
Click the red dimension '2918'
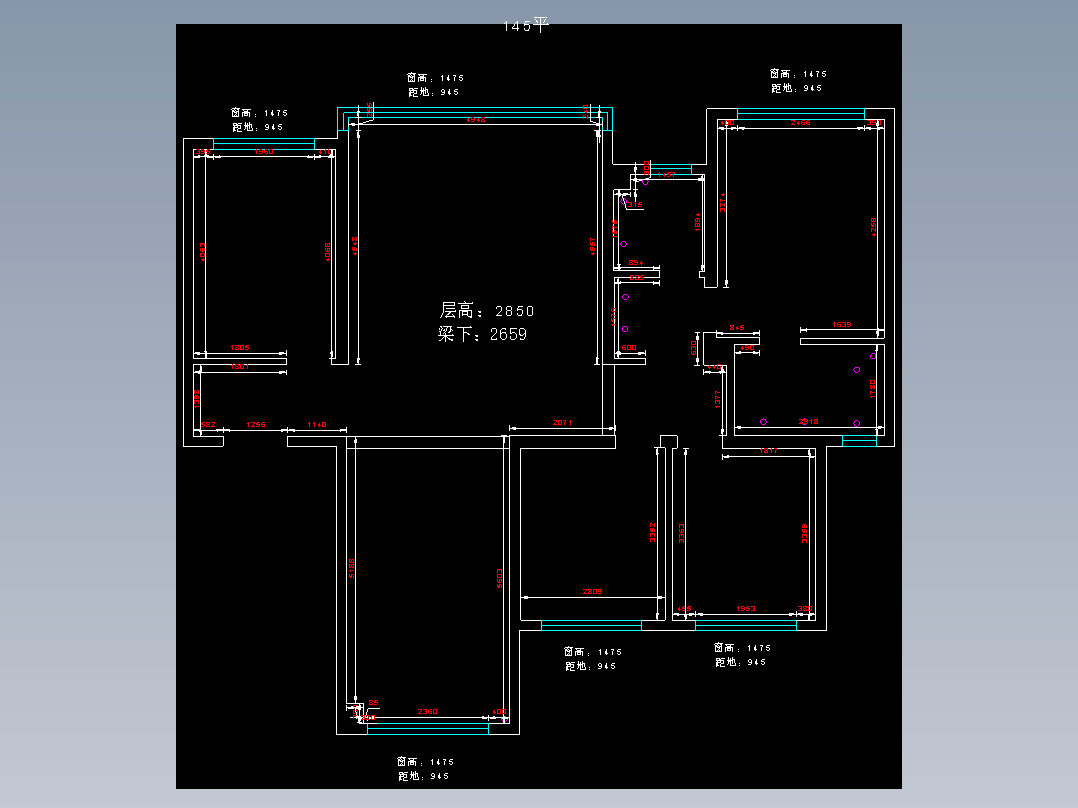pyautogui.click(x=808, y=422)
